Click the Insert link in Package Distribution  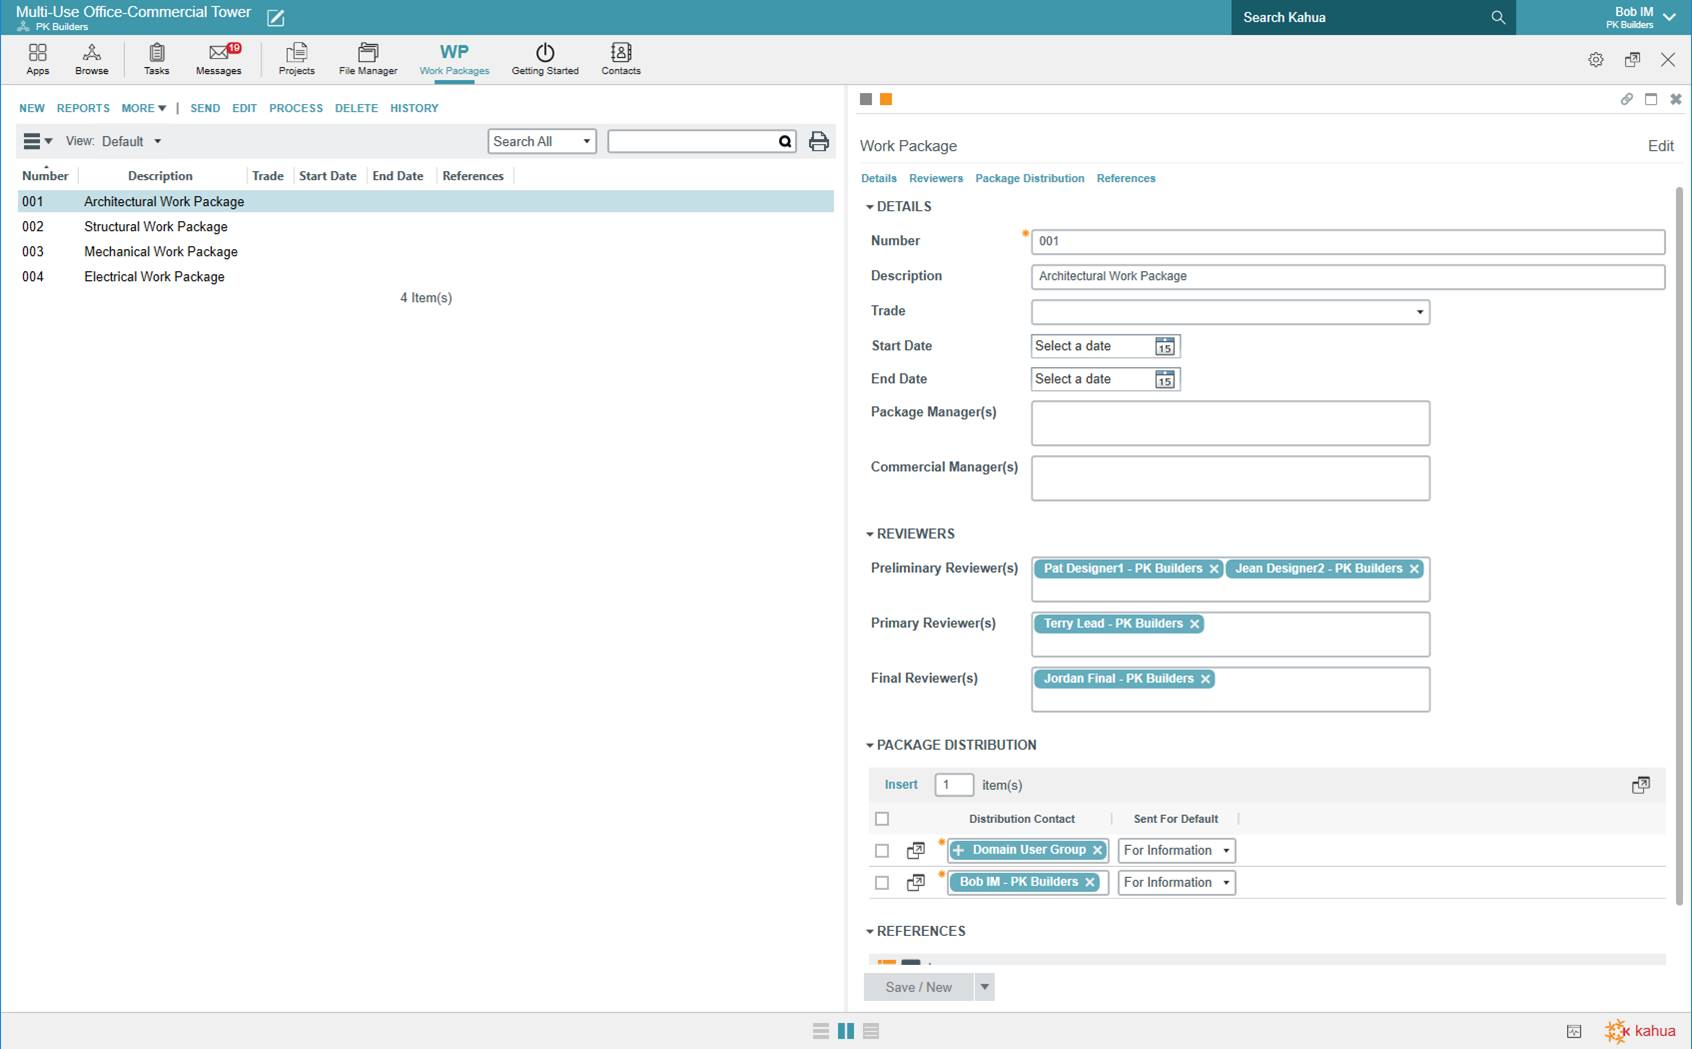coord(900,785)
